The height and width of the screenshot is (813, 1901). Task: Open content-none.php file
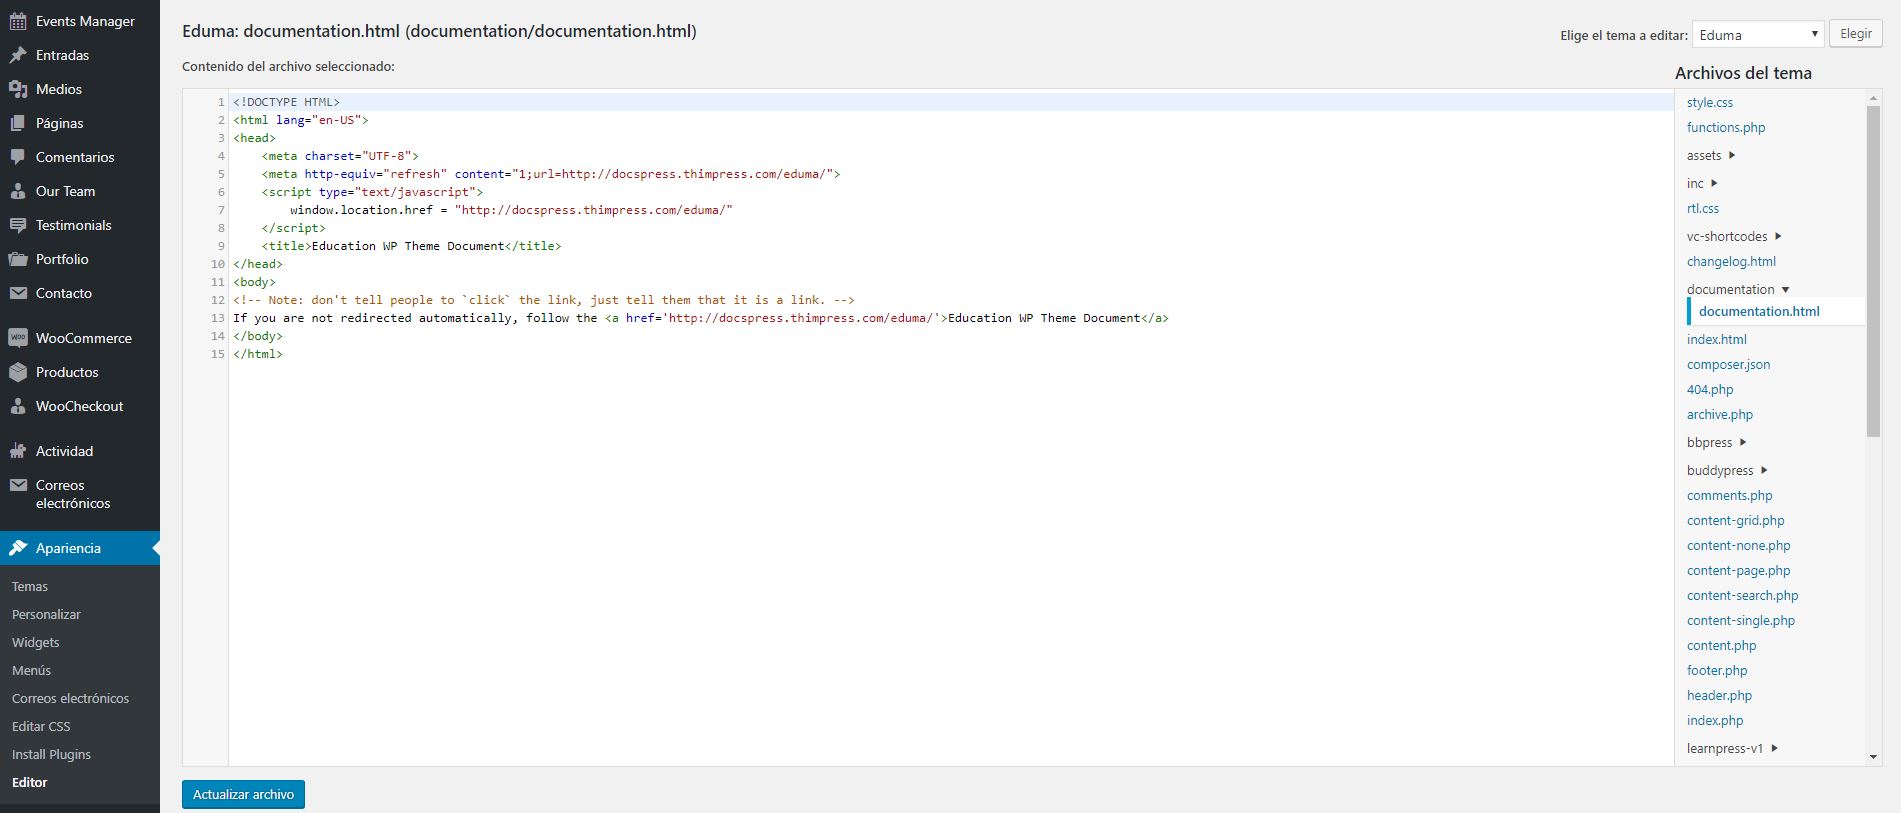[x=1738, y=546]
